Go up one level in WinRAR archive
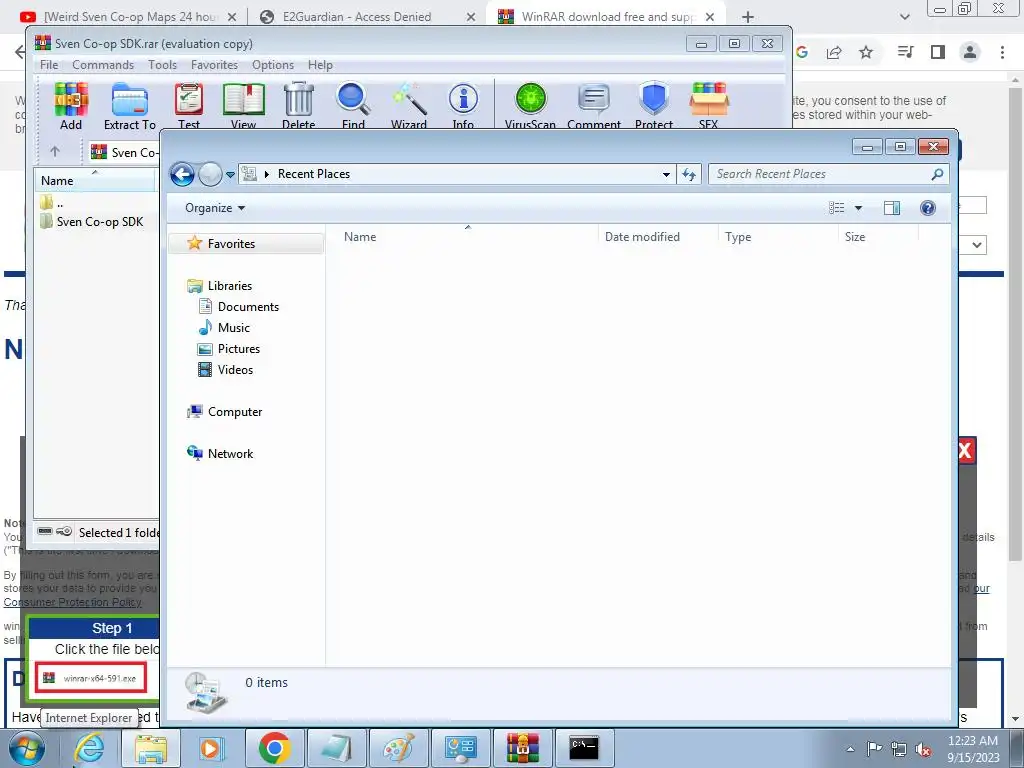Image resolution: width=1024 pixels, height=768 pixels. [55, 152]
